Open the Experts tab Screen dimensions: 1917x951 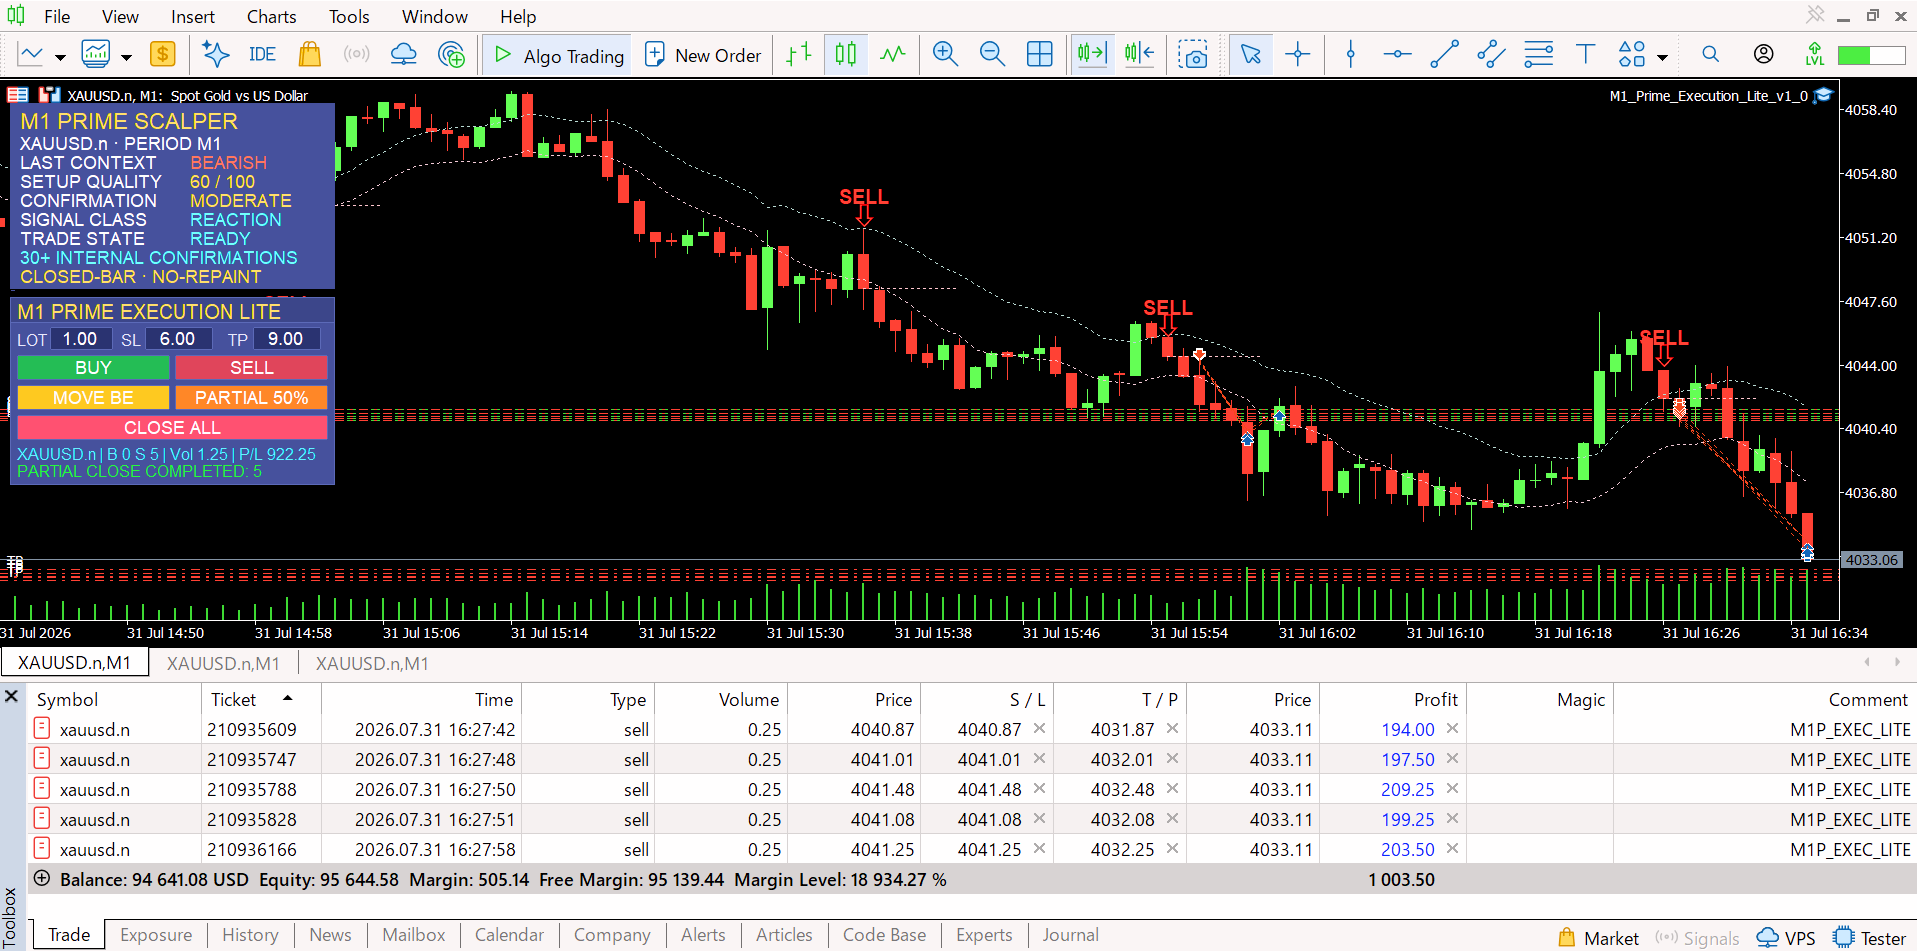tap(984, 935)
